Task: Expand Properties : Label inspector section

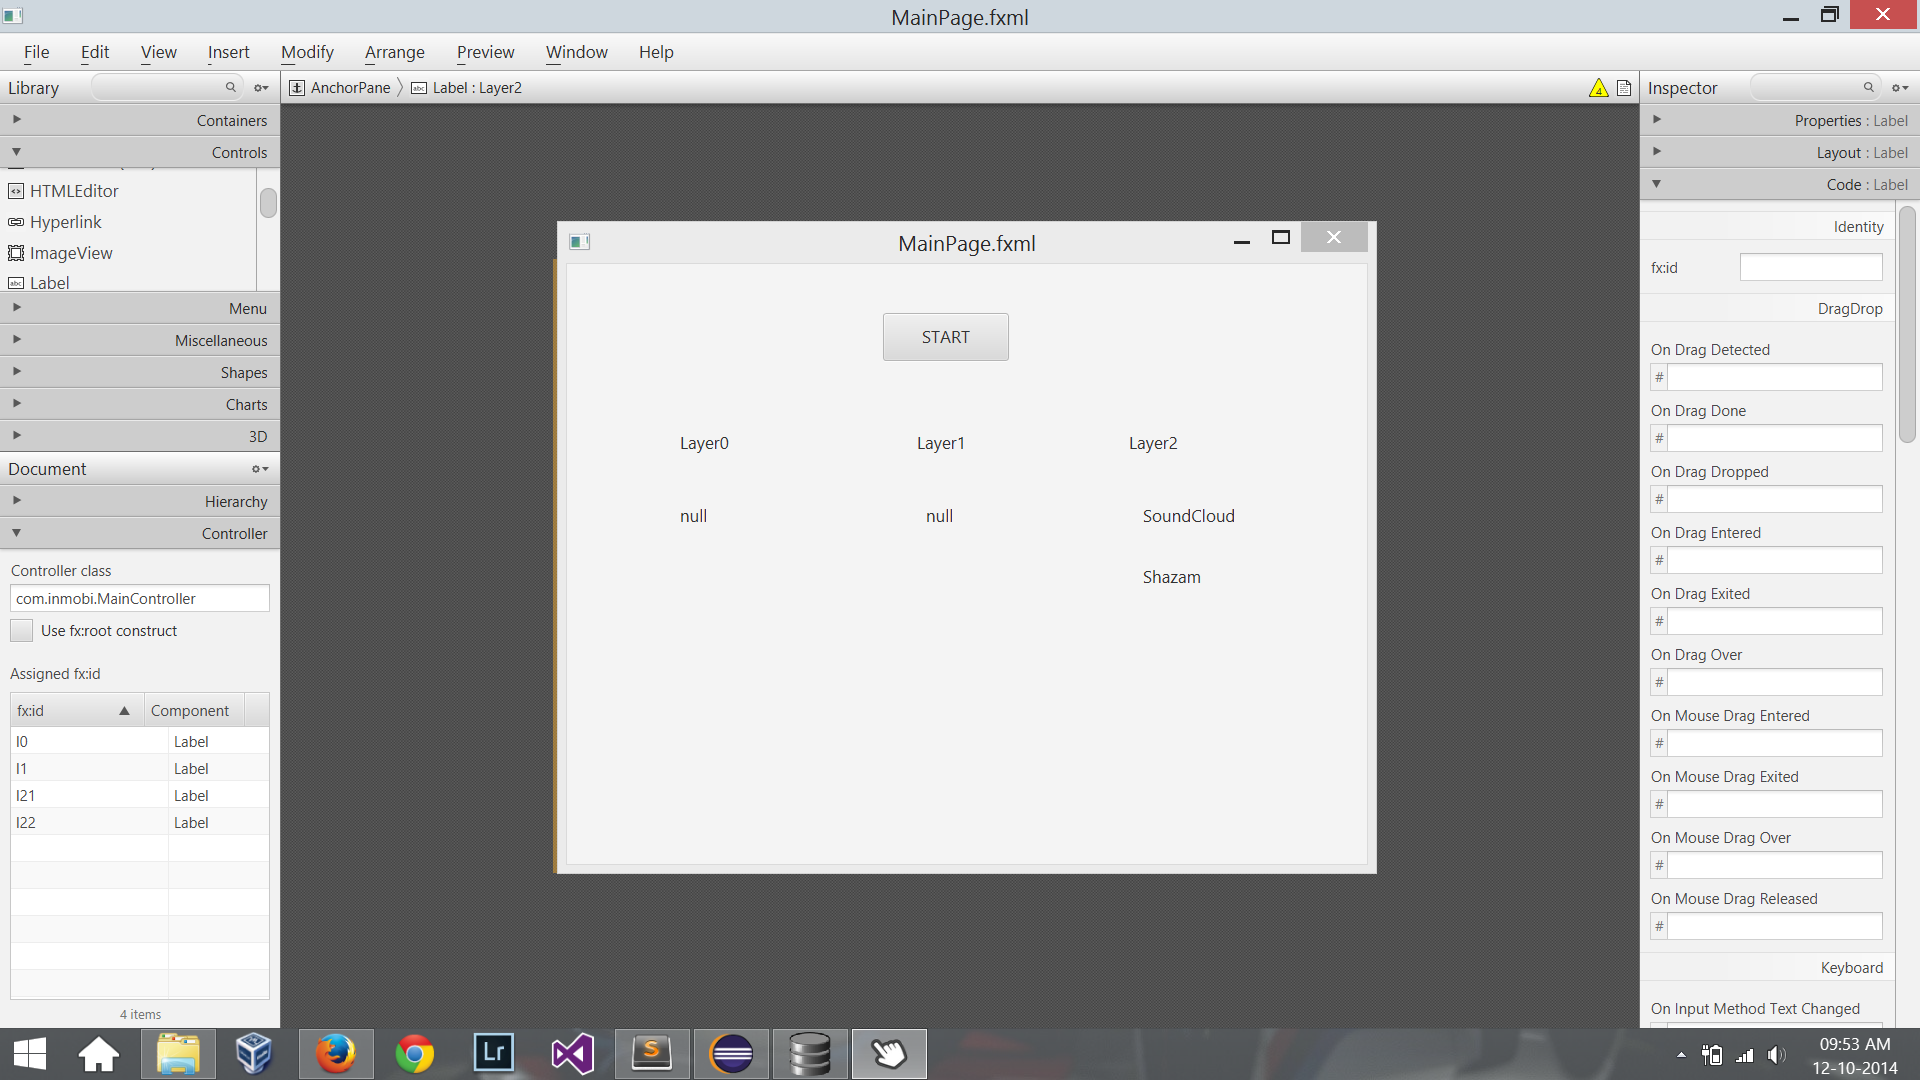Action: 1779,120
